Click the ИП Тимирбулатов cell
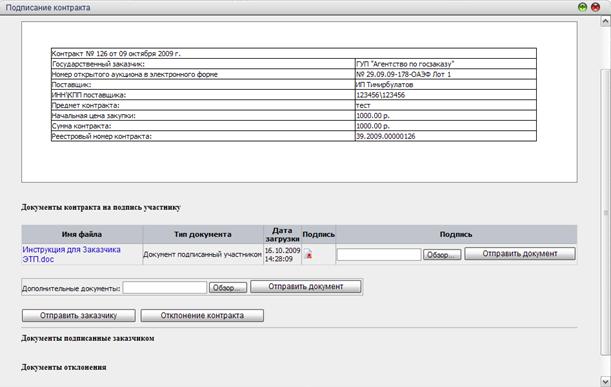Image resolution: width=611 pixels, height=387 pixels. tap(446, 85)
